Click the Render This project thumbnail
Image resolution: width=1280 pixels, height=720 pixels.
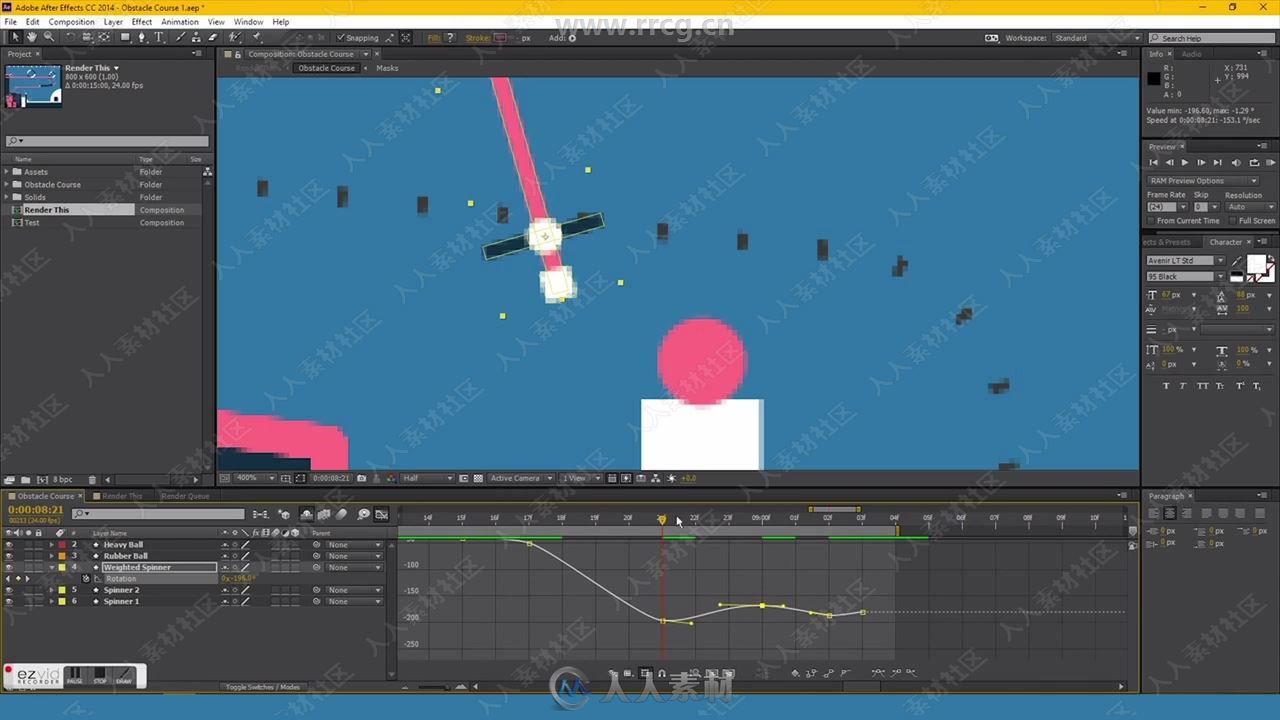pos(33,86)
